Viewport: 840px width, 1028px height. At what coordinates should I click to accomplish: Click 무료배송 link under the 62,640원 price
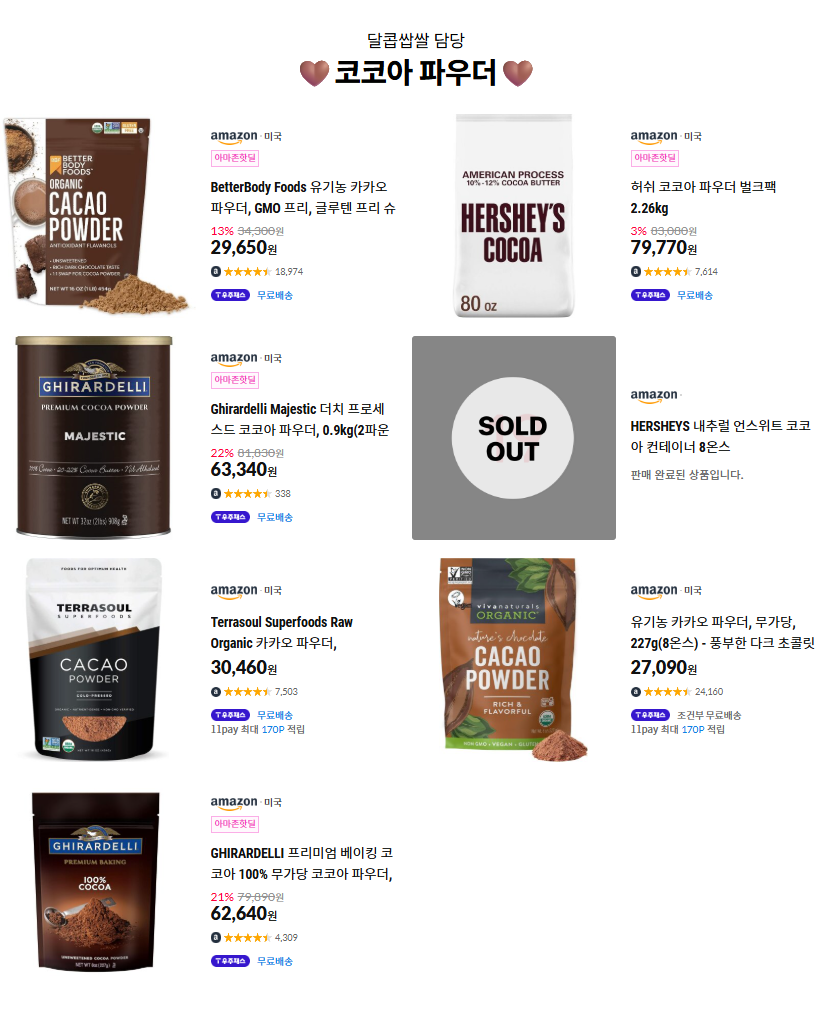pyautogui.click(x=275, y=961)
